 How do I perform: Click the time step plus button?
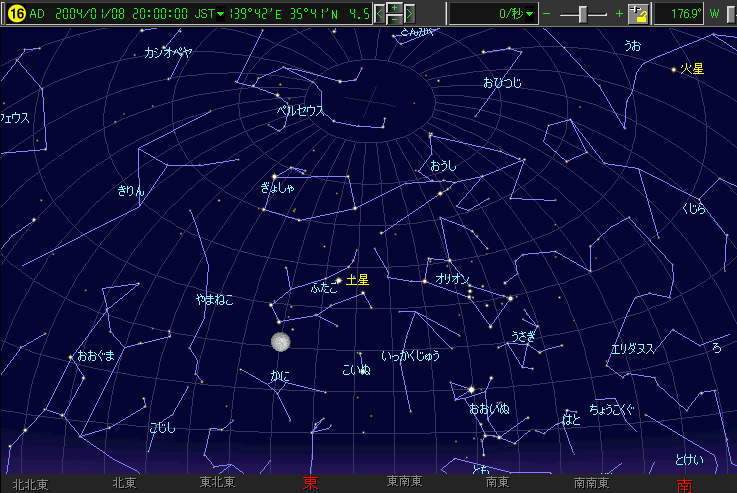click(395, 8)
